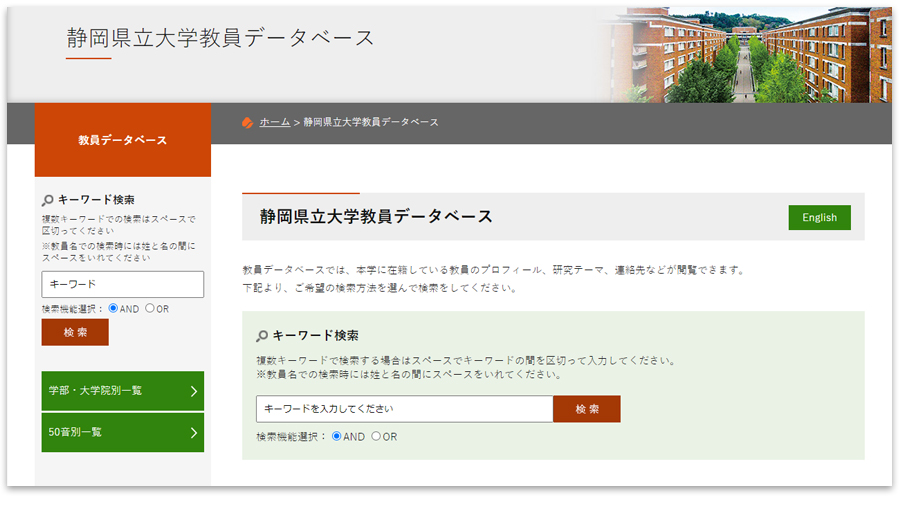The height and width of the screenshot is (510, 900).
Task: Click the main panel magnifier icon beside キーワード検索
Action: click(x=262, y=336)
